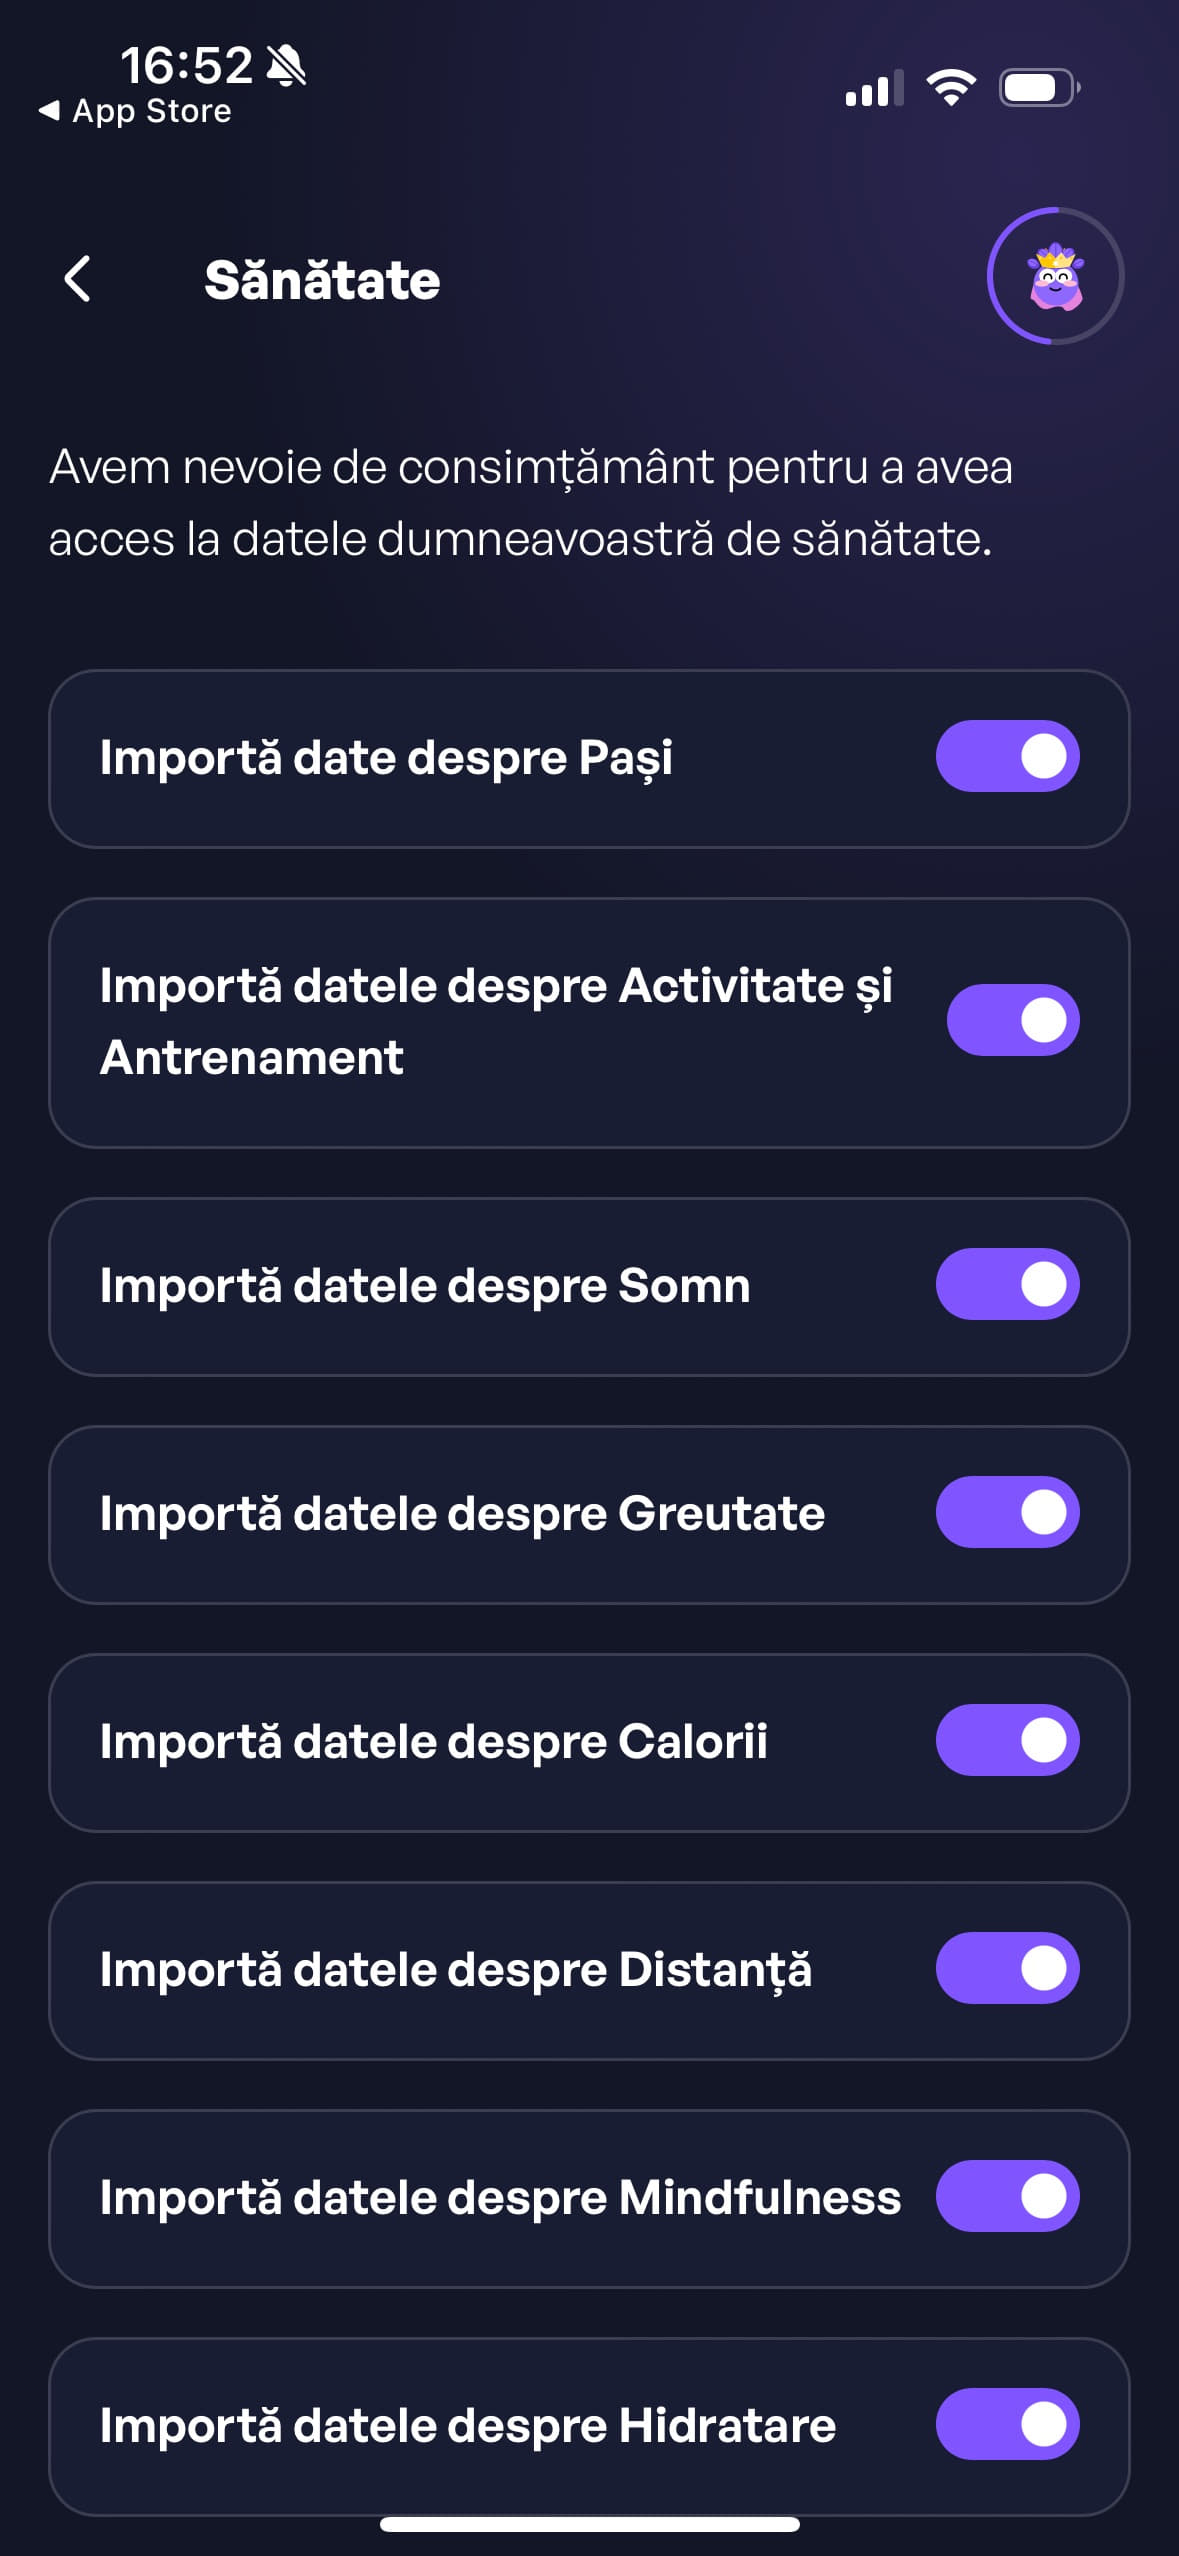Tap the Sănătate page title
The image size is (1179, 2556).
322,280
